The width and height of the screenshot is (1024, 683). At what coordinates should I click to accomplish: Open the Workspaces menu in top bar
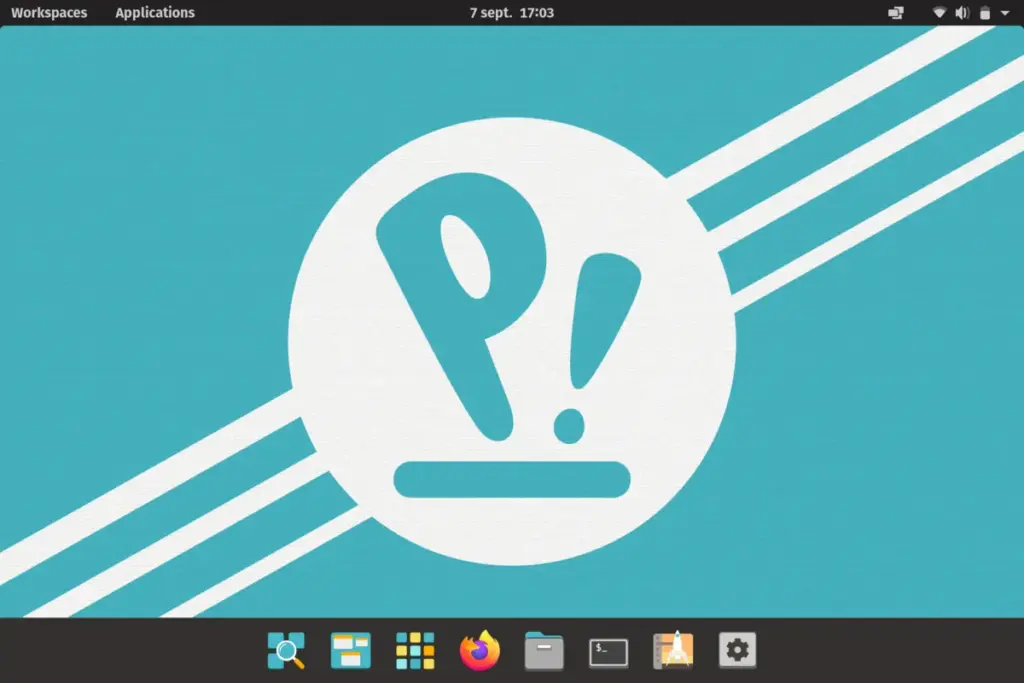pyautogui.click(x=49, y=13)
